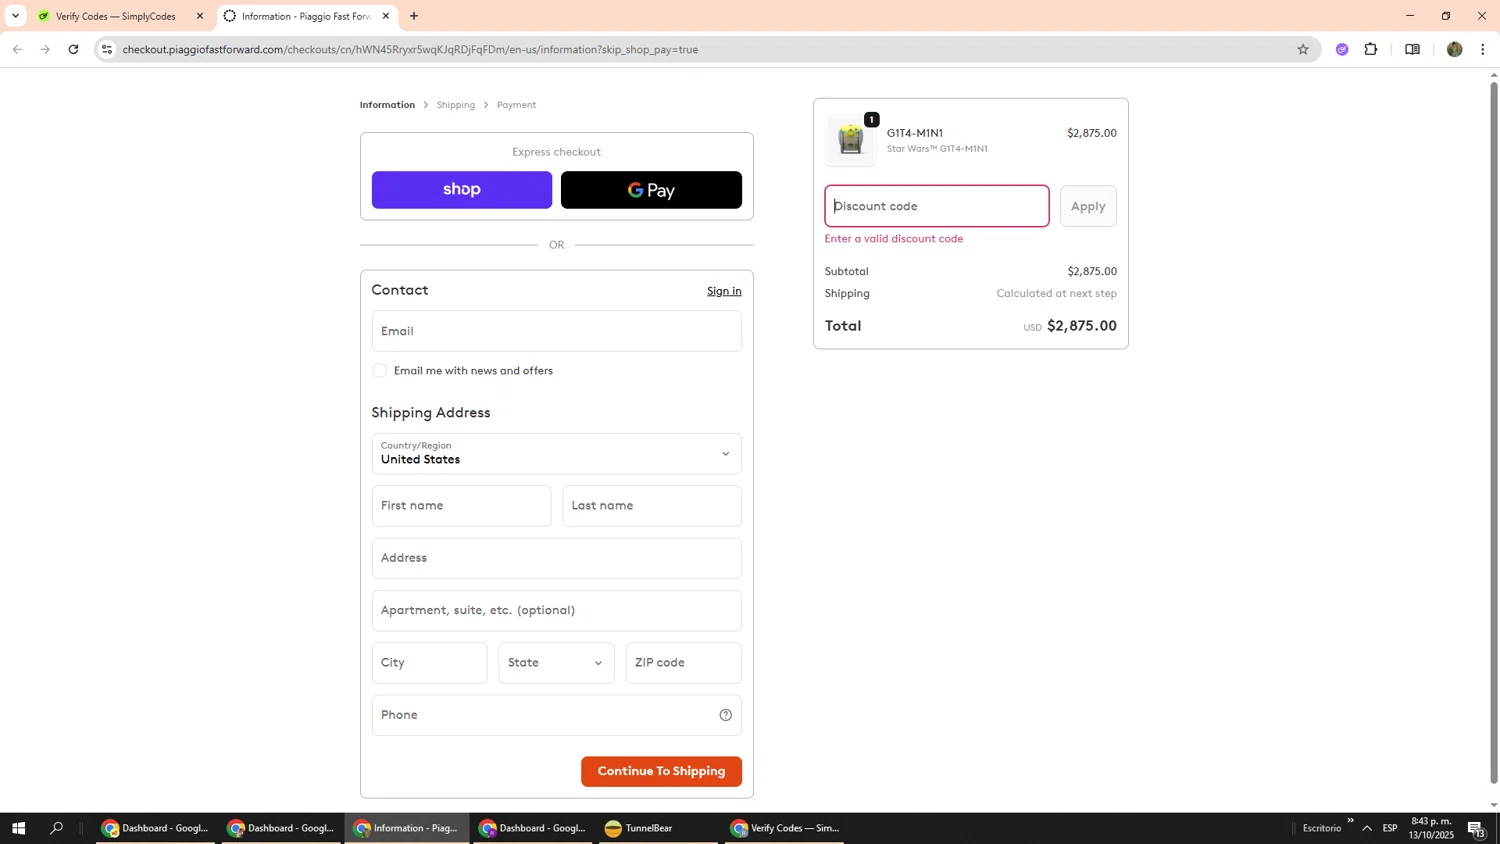This screenshot has height=844, width=1500.
Task: Expand the Escritorio toolbar chevron
Action: point(1350,821)
